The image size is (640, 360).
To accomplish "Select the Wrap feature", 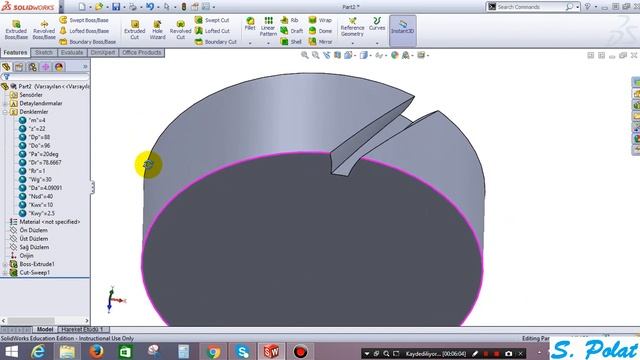I will (x=320, y=20).
